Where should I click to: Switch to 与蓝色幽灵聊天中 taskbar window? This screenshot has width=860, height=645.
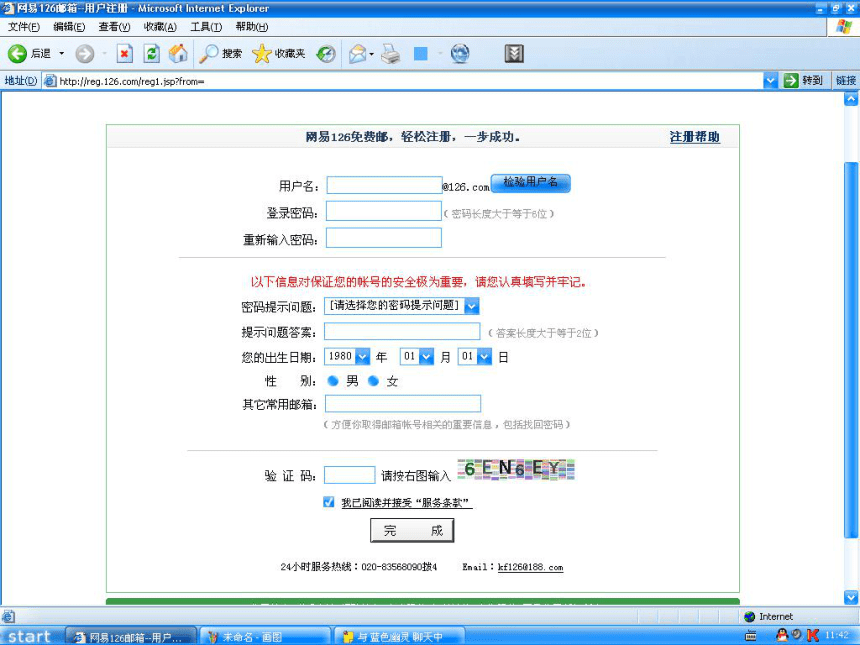point(399,637)
